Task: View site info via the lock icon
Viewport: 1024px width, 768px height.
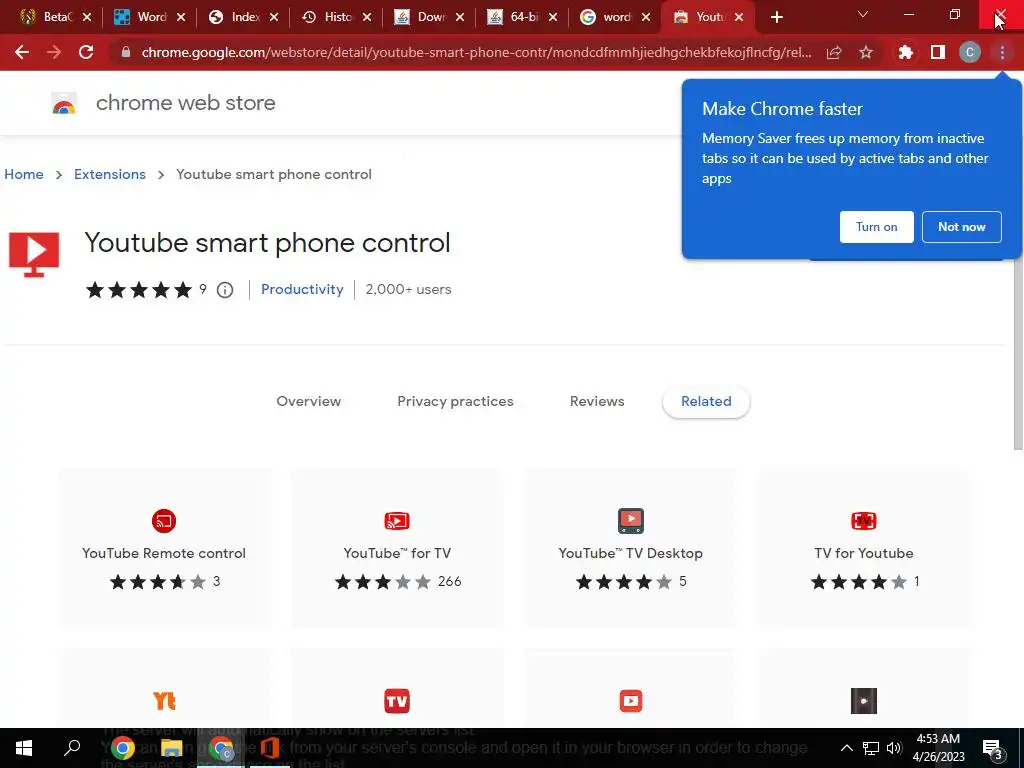Action: pyautogui.click(x=125, y=52)
